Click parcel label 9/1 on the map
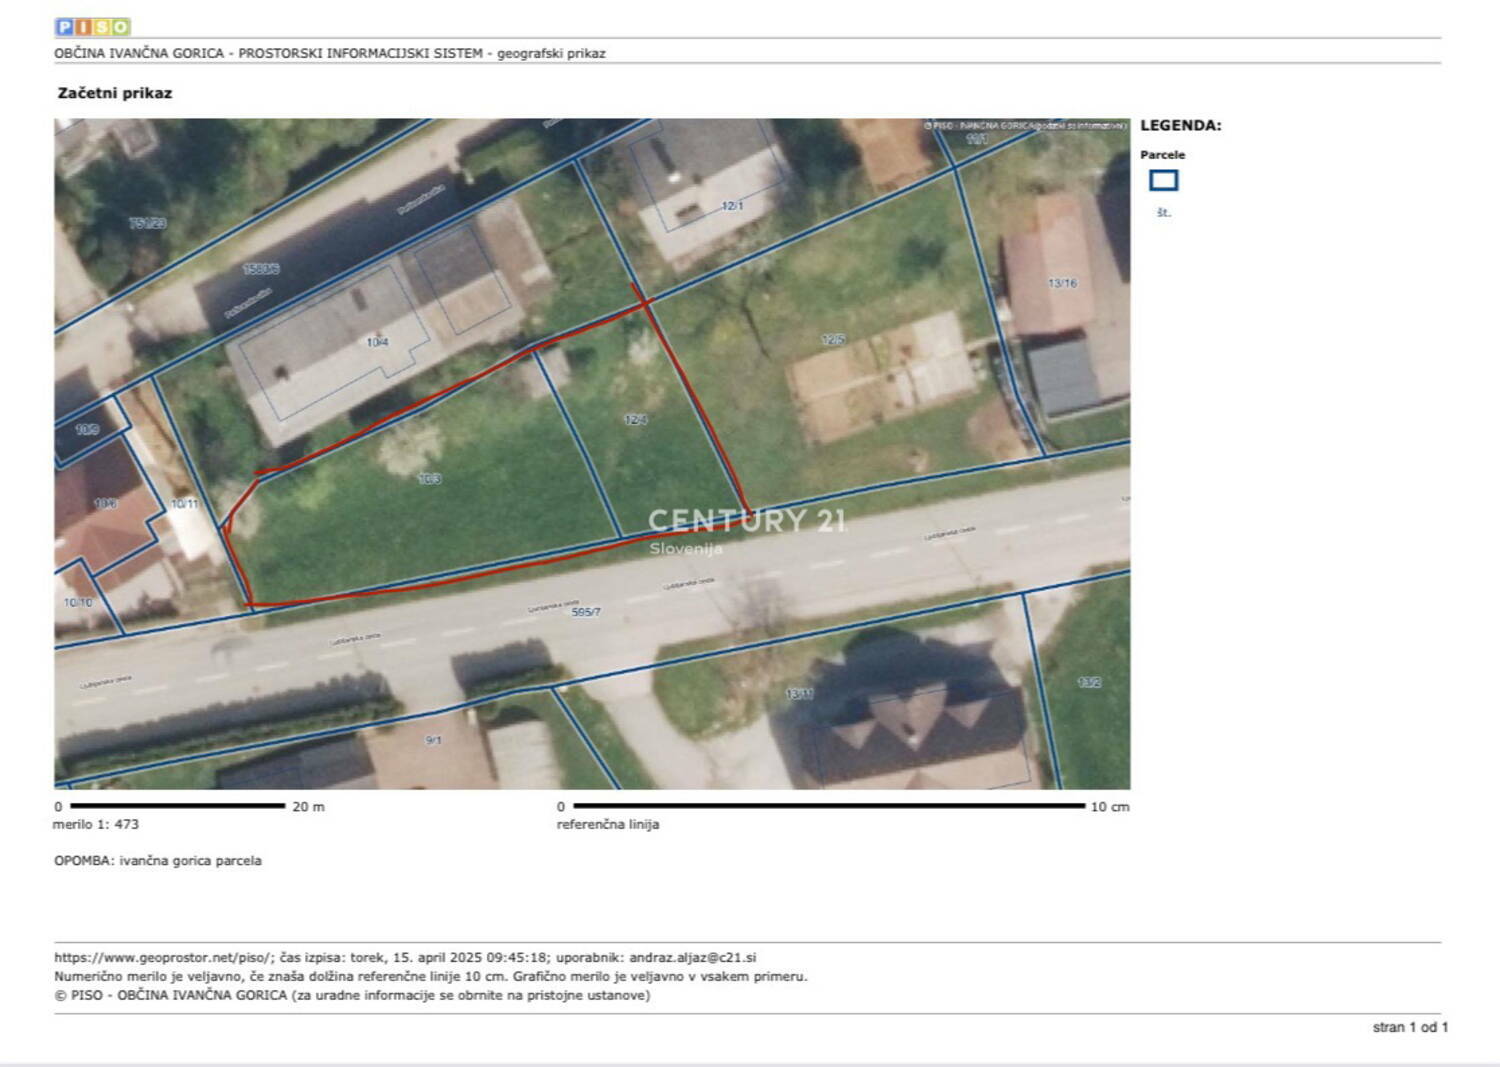 click(433, 741)
